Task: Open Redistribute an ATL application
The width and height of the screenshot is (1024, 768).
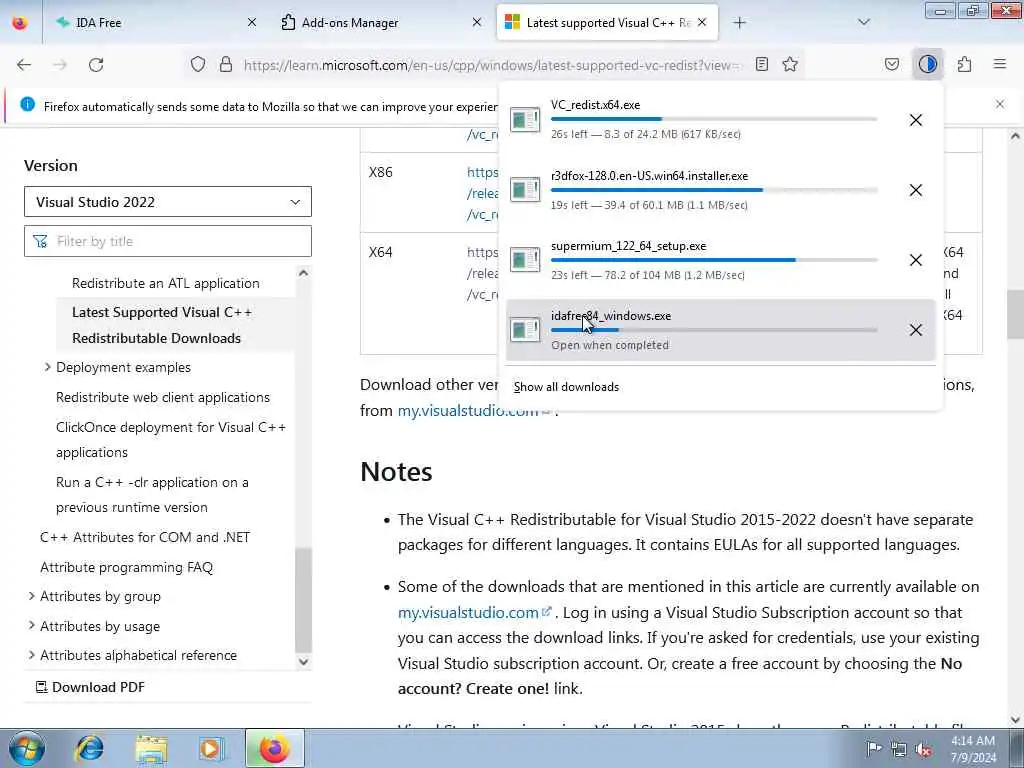Action: pos(166,283)
